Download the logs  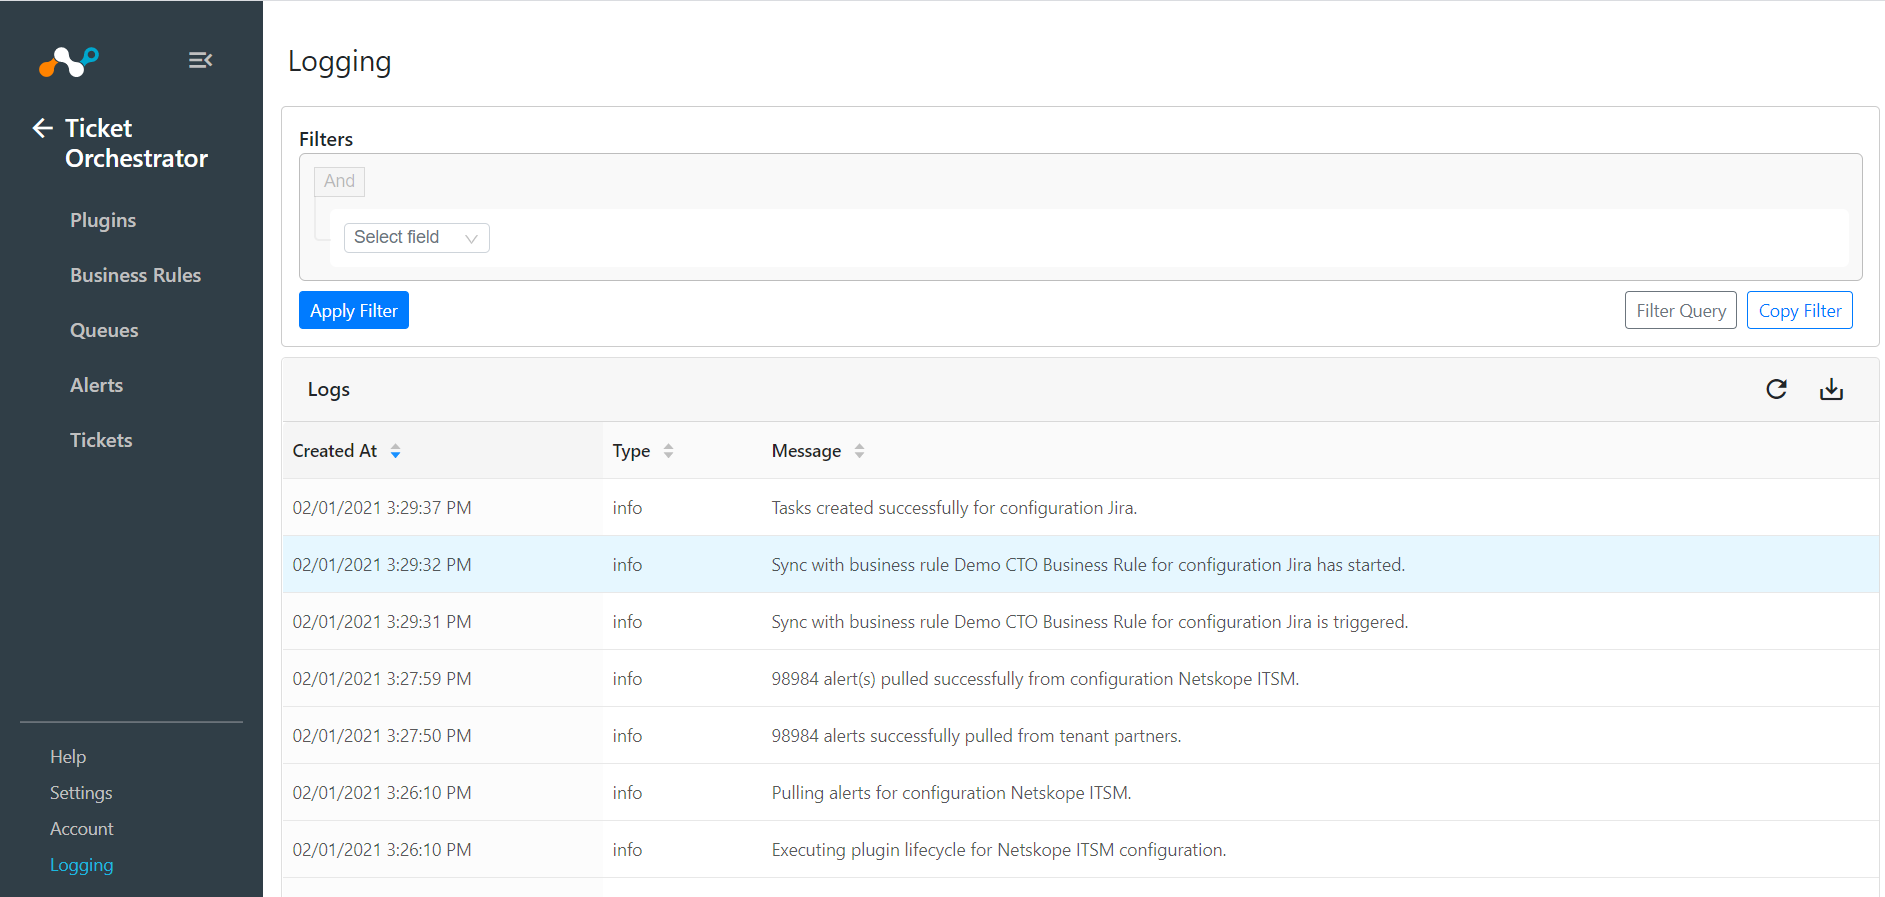1831,389
